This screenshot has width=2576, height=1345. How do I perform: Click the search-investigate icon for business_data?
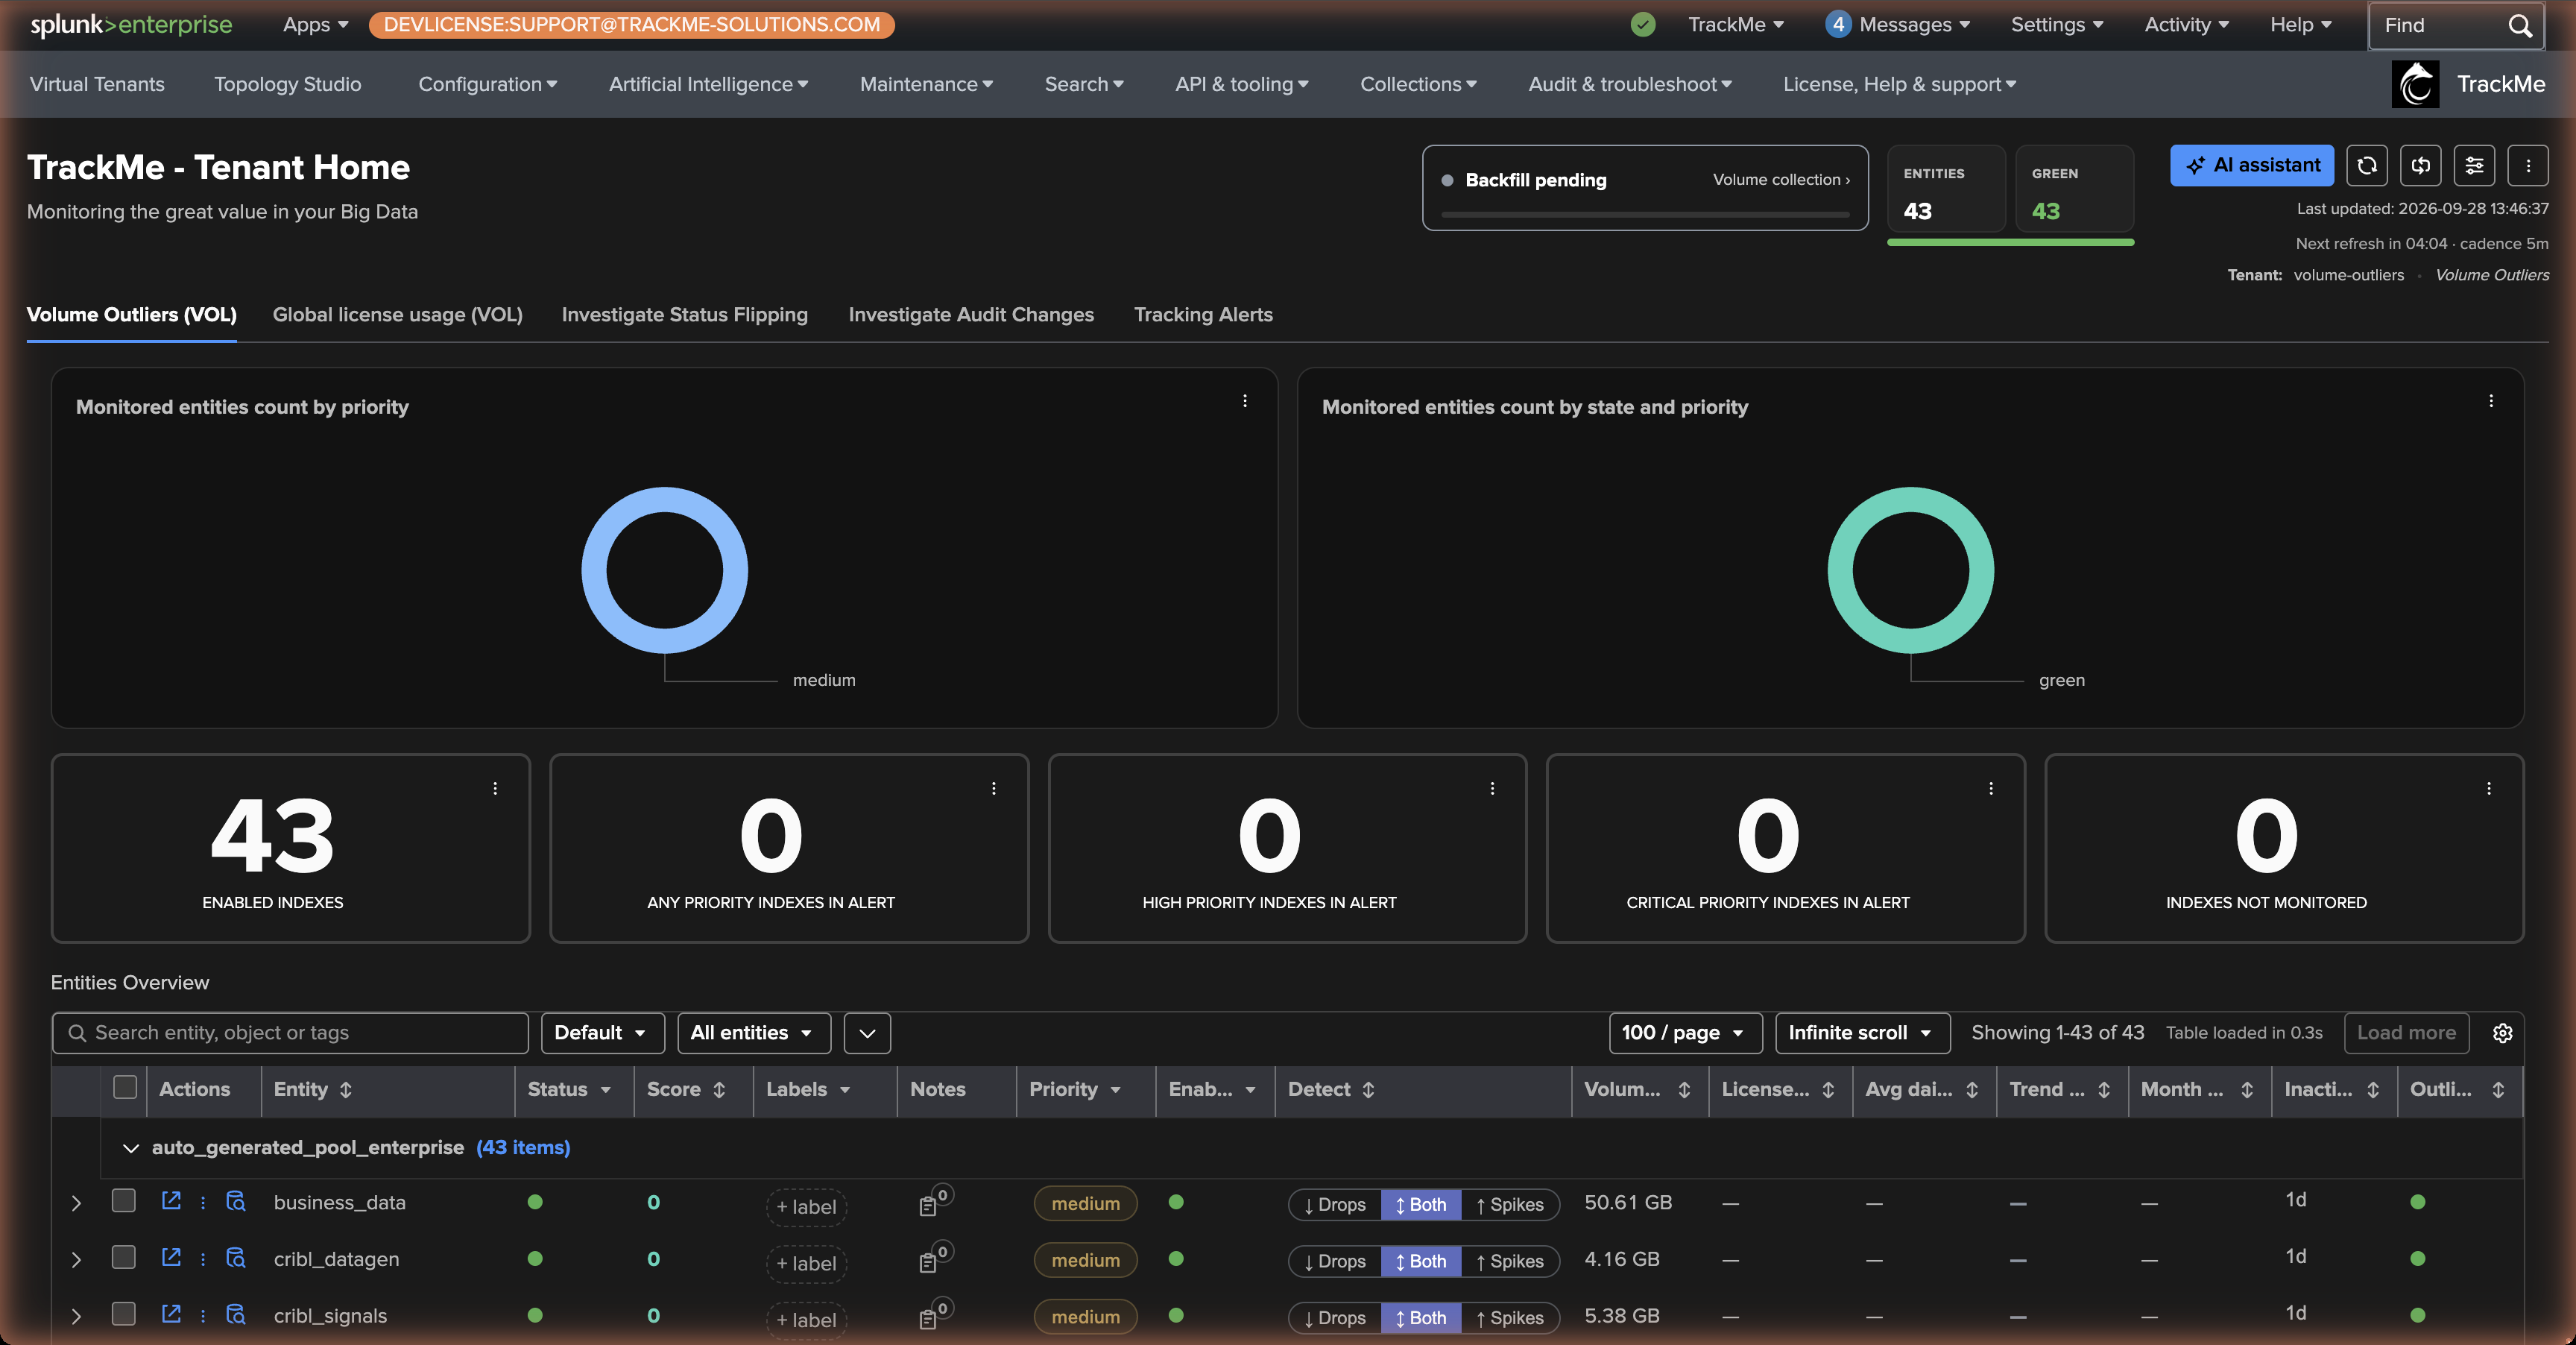point(236,1202)
